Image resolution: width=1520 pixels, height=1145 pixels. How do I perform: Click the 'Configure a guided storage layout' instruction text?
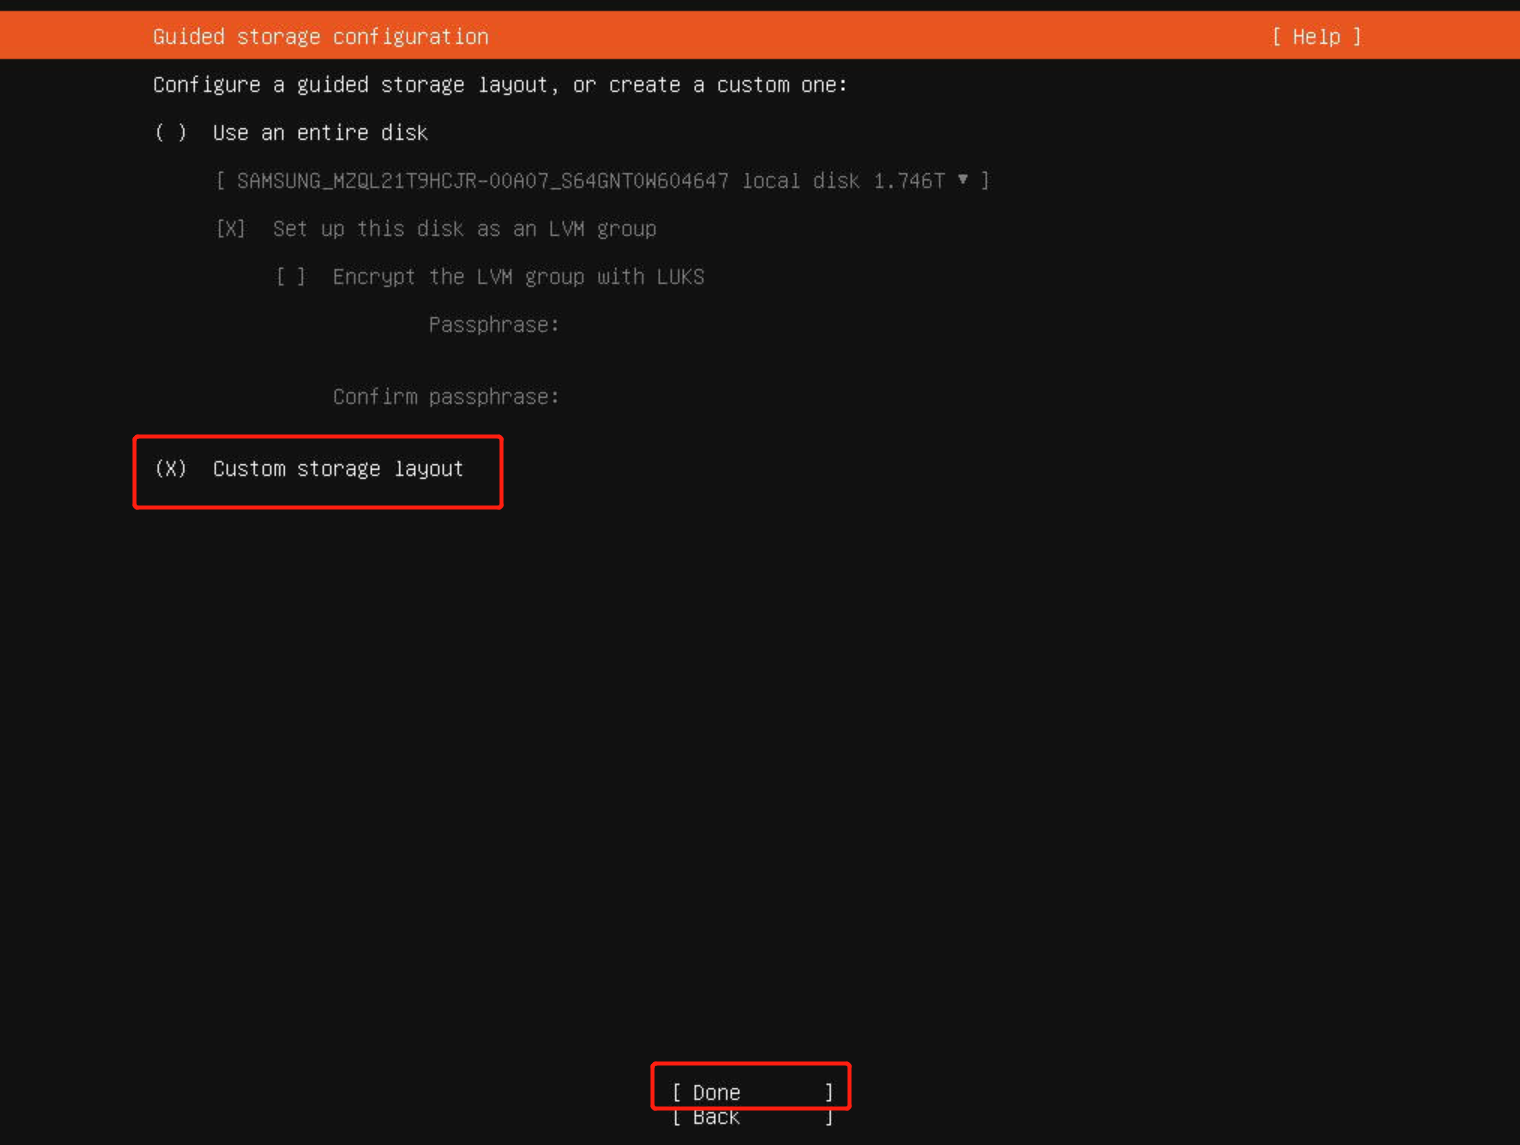point(500,85)
